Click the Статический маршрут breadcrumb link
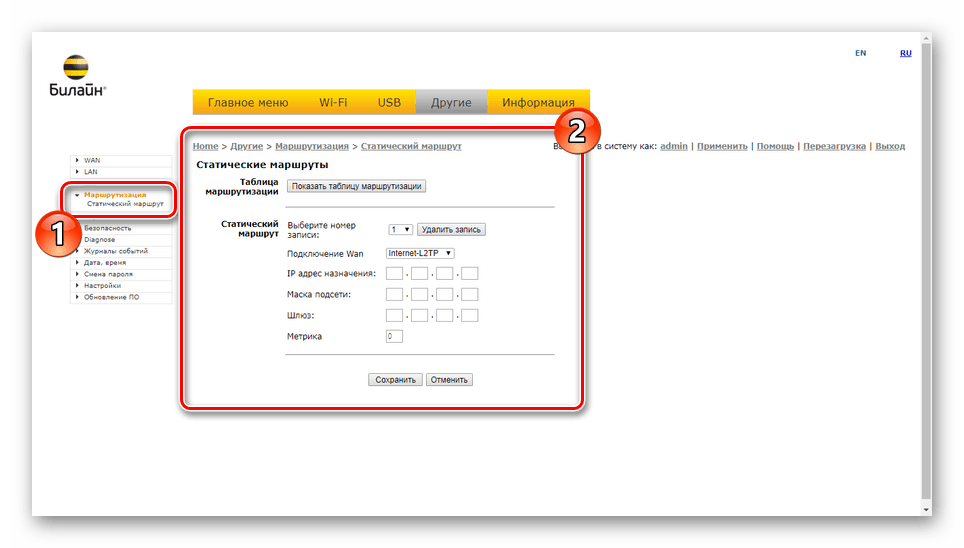Image resolution: width=964 pixels, height=548 pixels. (411, 146)
